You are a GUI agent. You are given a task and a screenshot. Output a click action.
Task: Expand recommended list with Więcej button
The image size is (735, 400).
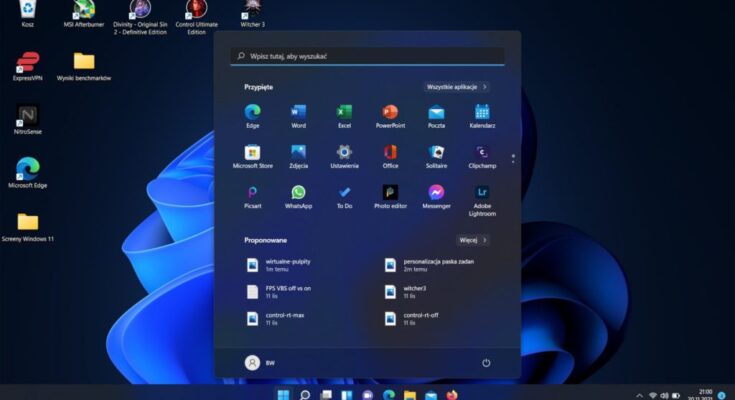tap(473, 240)
